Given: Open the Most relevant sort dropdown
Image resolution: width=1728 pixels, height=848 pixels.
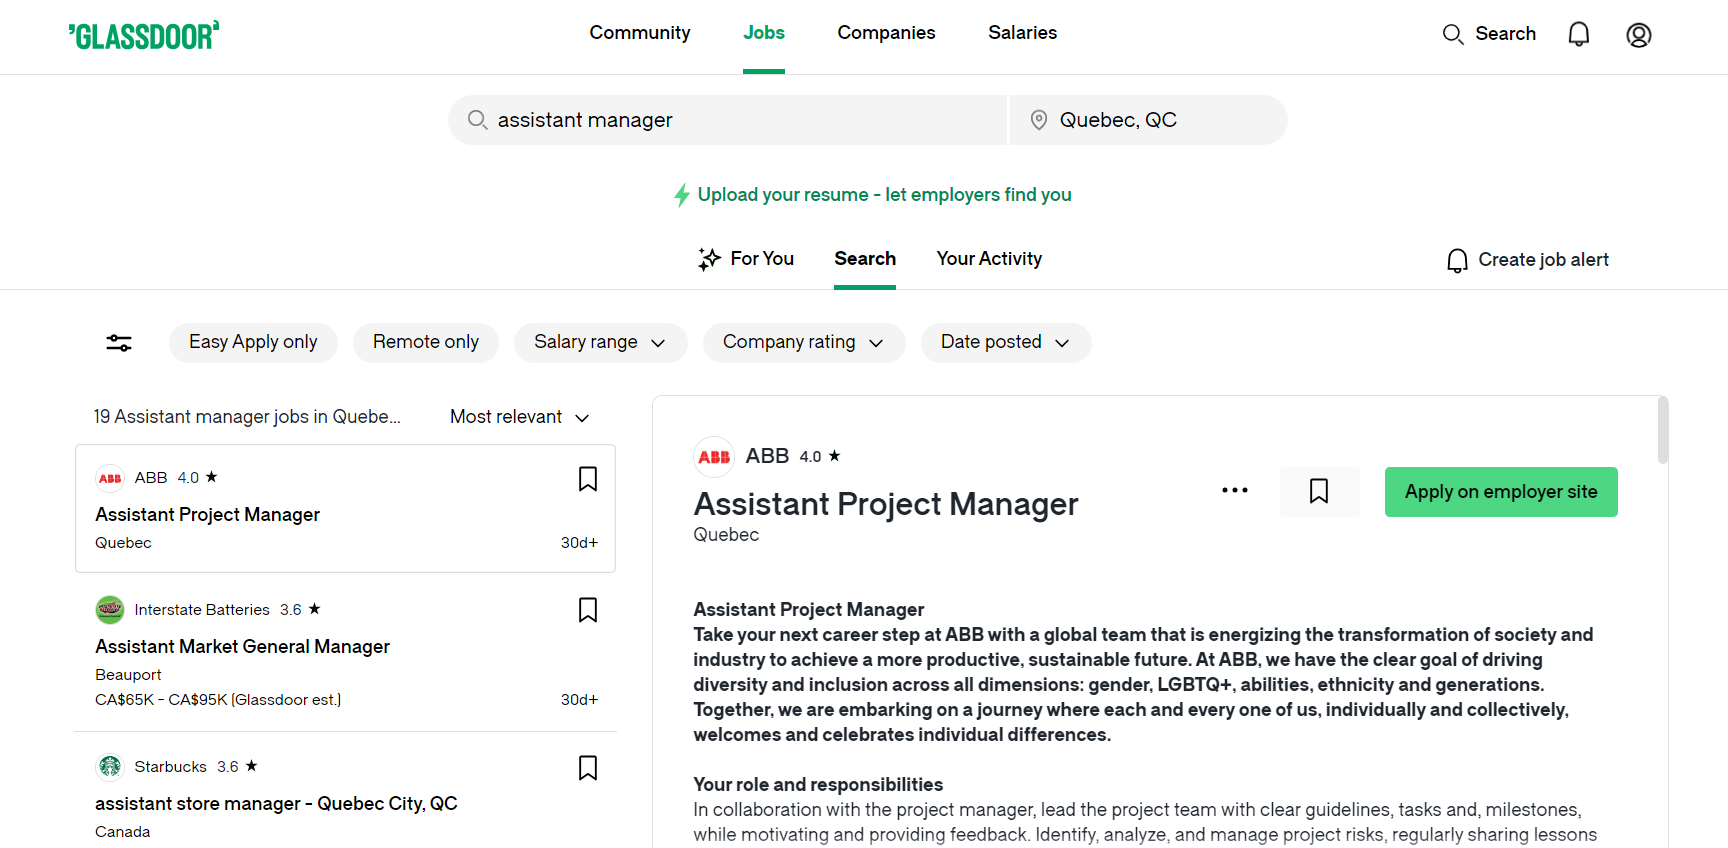Looking at the screenshot, I should tap(520, 417).
